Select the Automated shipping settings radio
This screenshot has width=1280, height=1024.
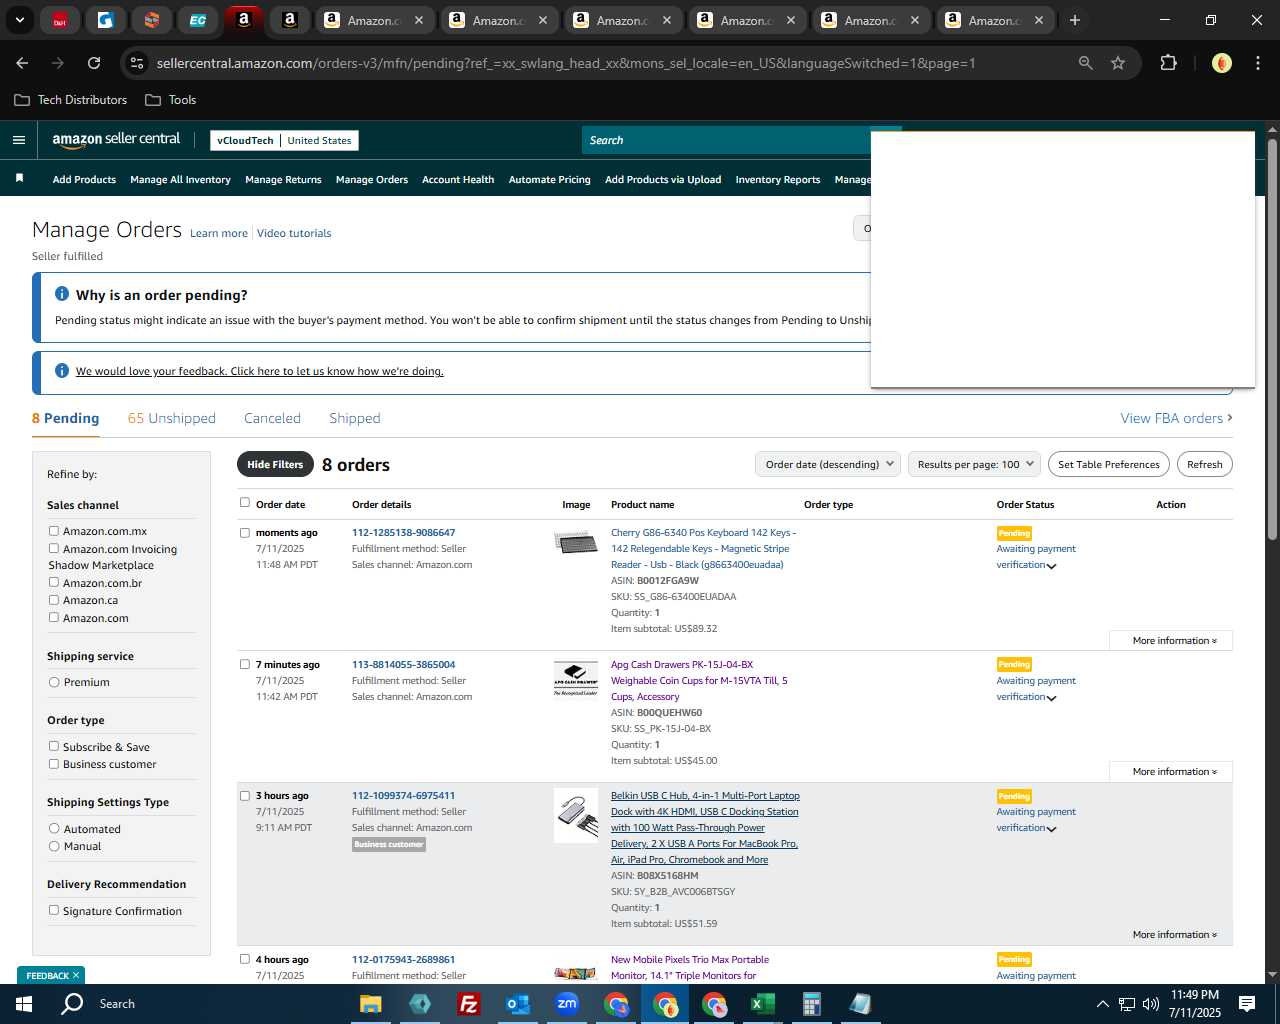tap(54, 829)
